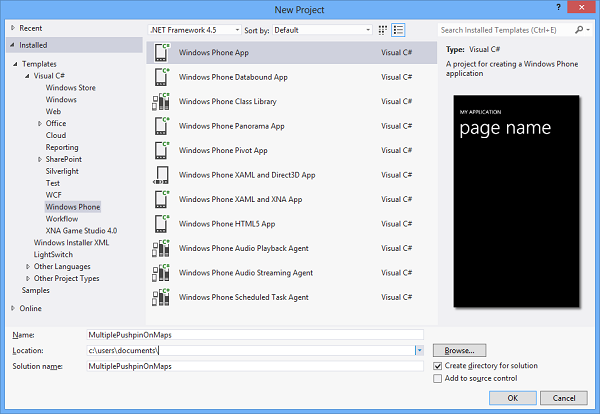600x414 pixels.
Task: Collapse the Visual C# tree node
Action: 27,76
